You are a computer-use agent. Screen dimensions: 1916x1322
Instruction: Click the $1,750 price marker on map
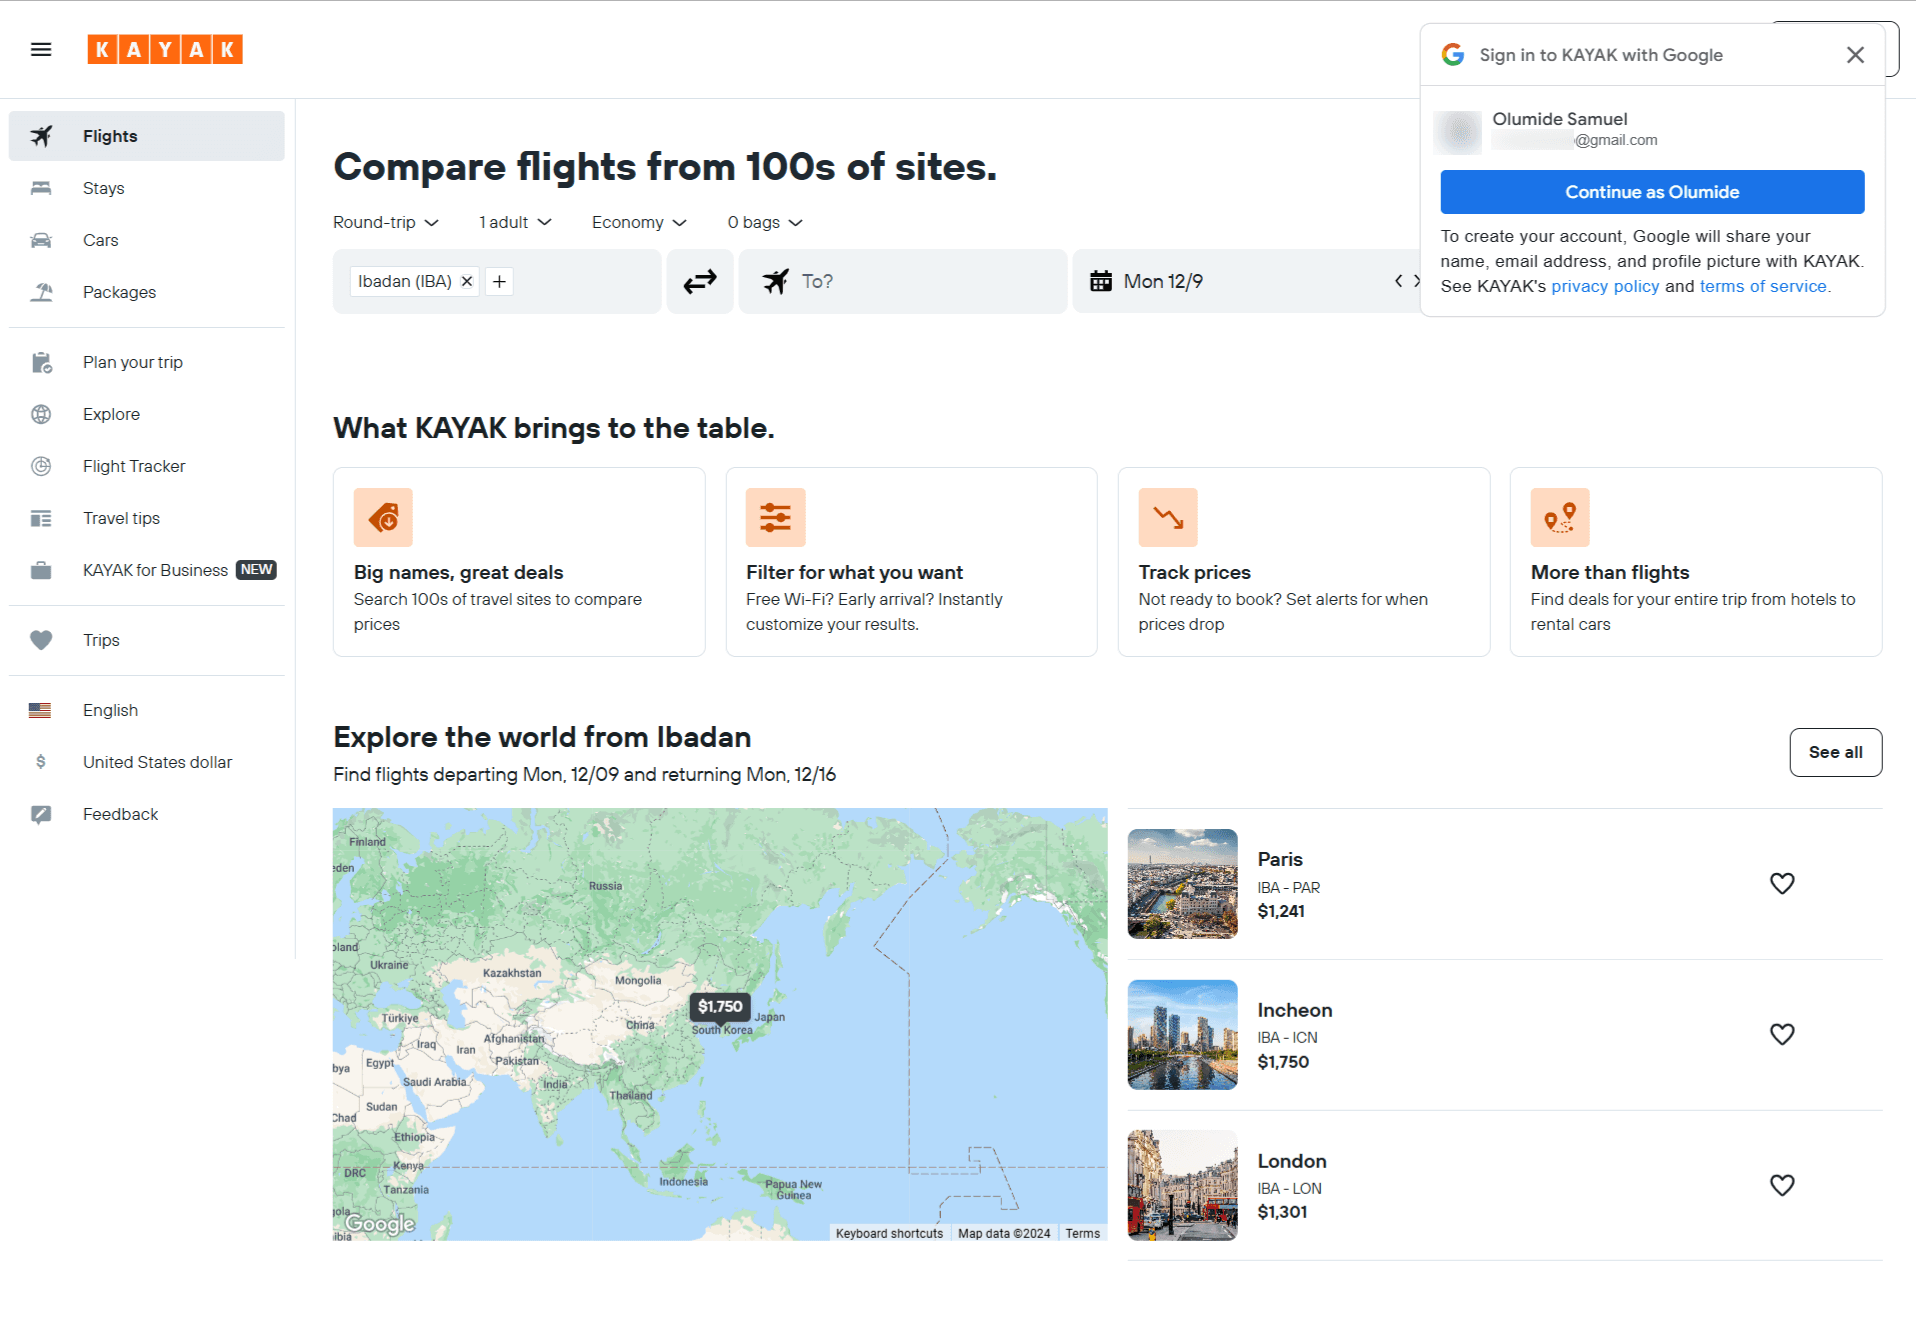click(x=720, y=1006)
